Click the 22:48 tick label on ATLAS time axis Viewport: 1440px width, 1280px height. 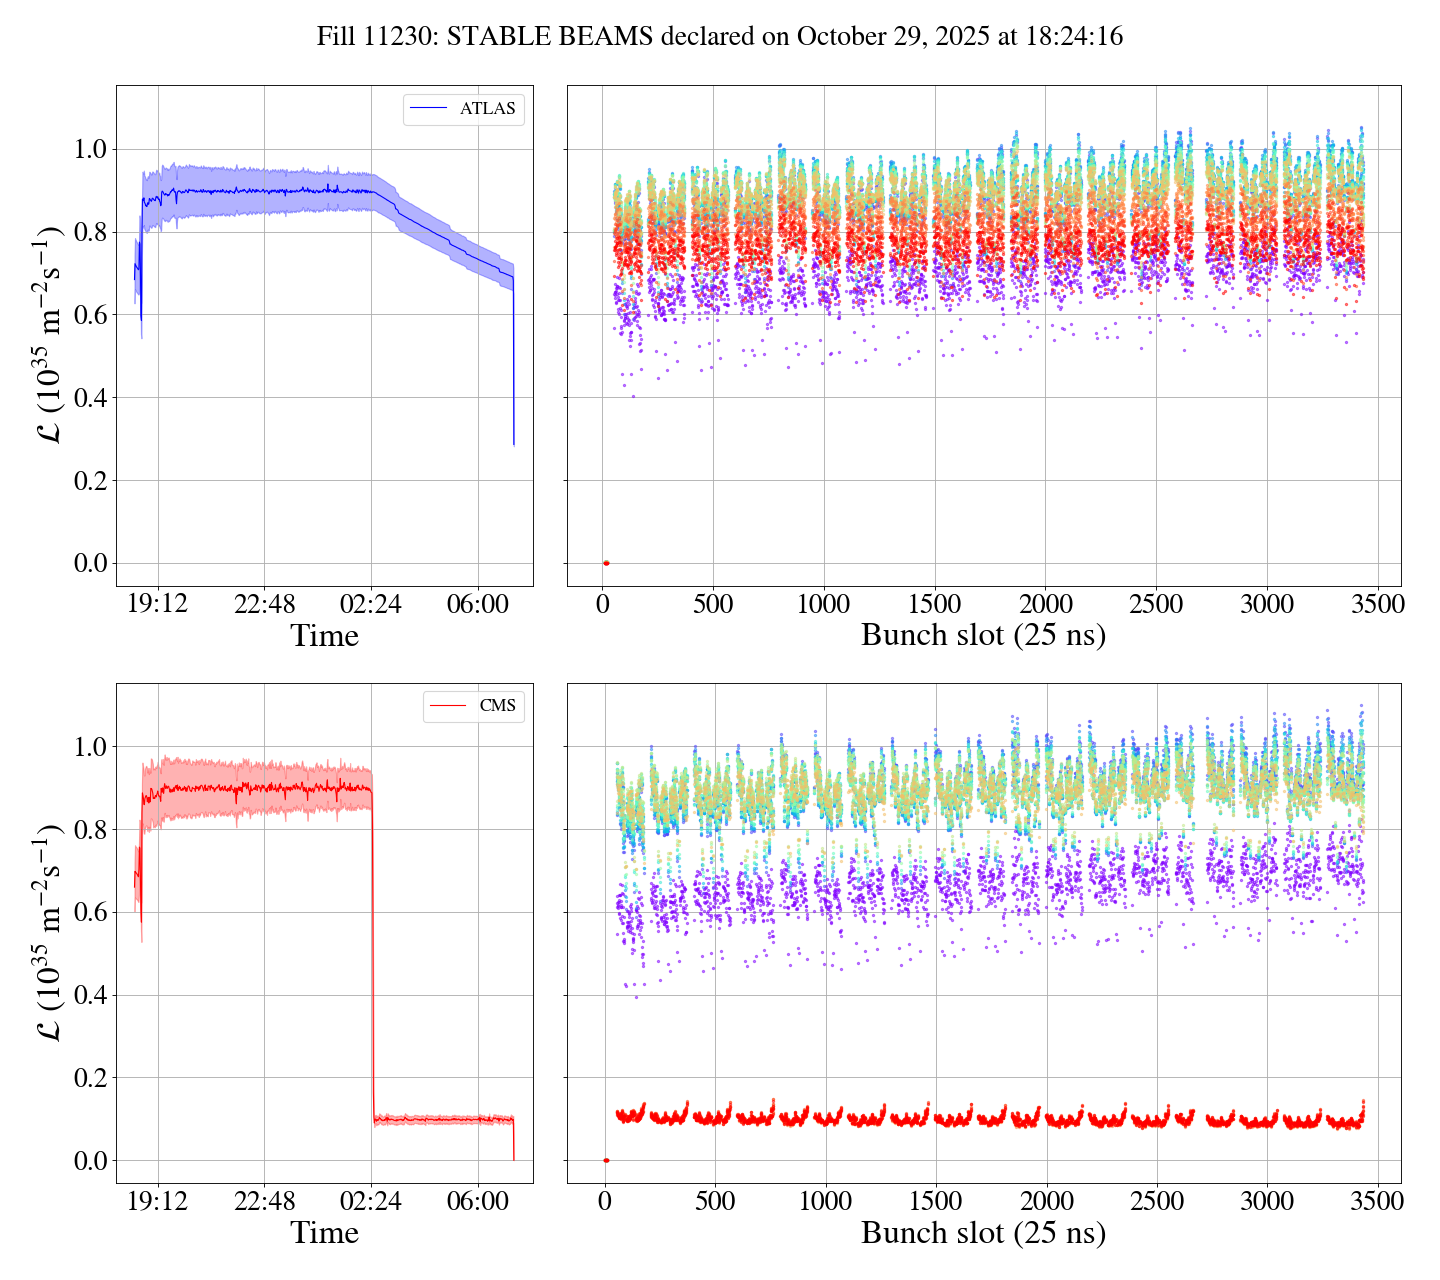pos(265,604)
